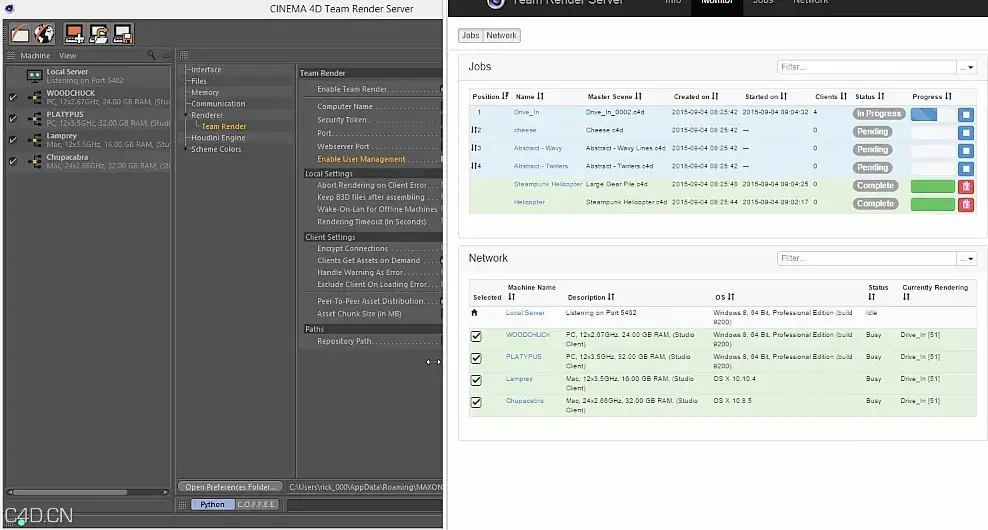This screenshot has height=530, width=988.
Task: Expand the Scheme Colors tree node
Action: click(187, 149)
